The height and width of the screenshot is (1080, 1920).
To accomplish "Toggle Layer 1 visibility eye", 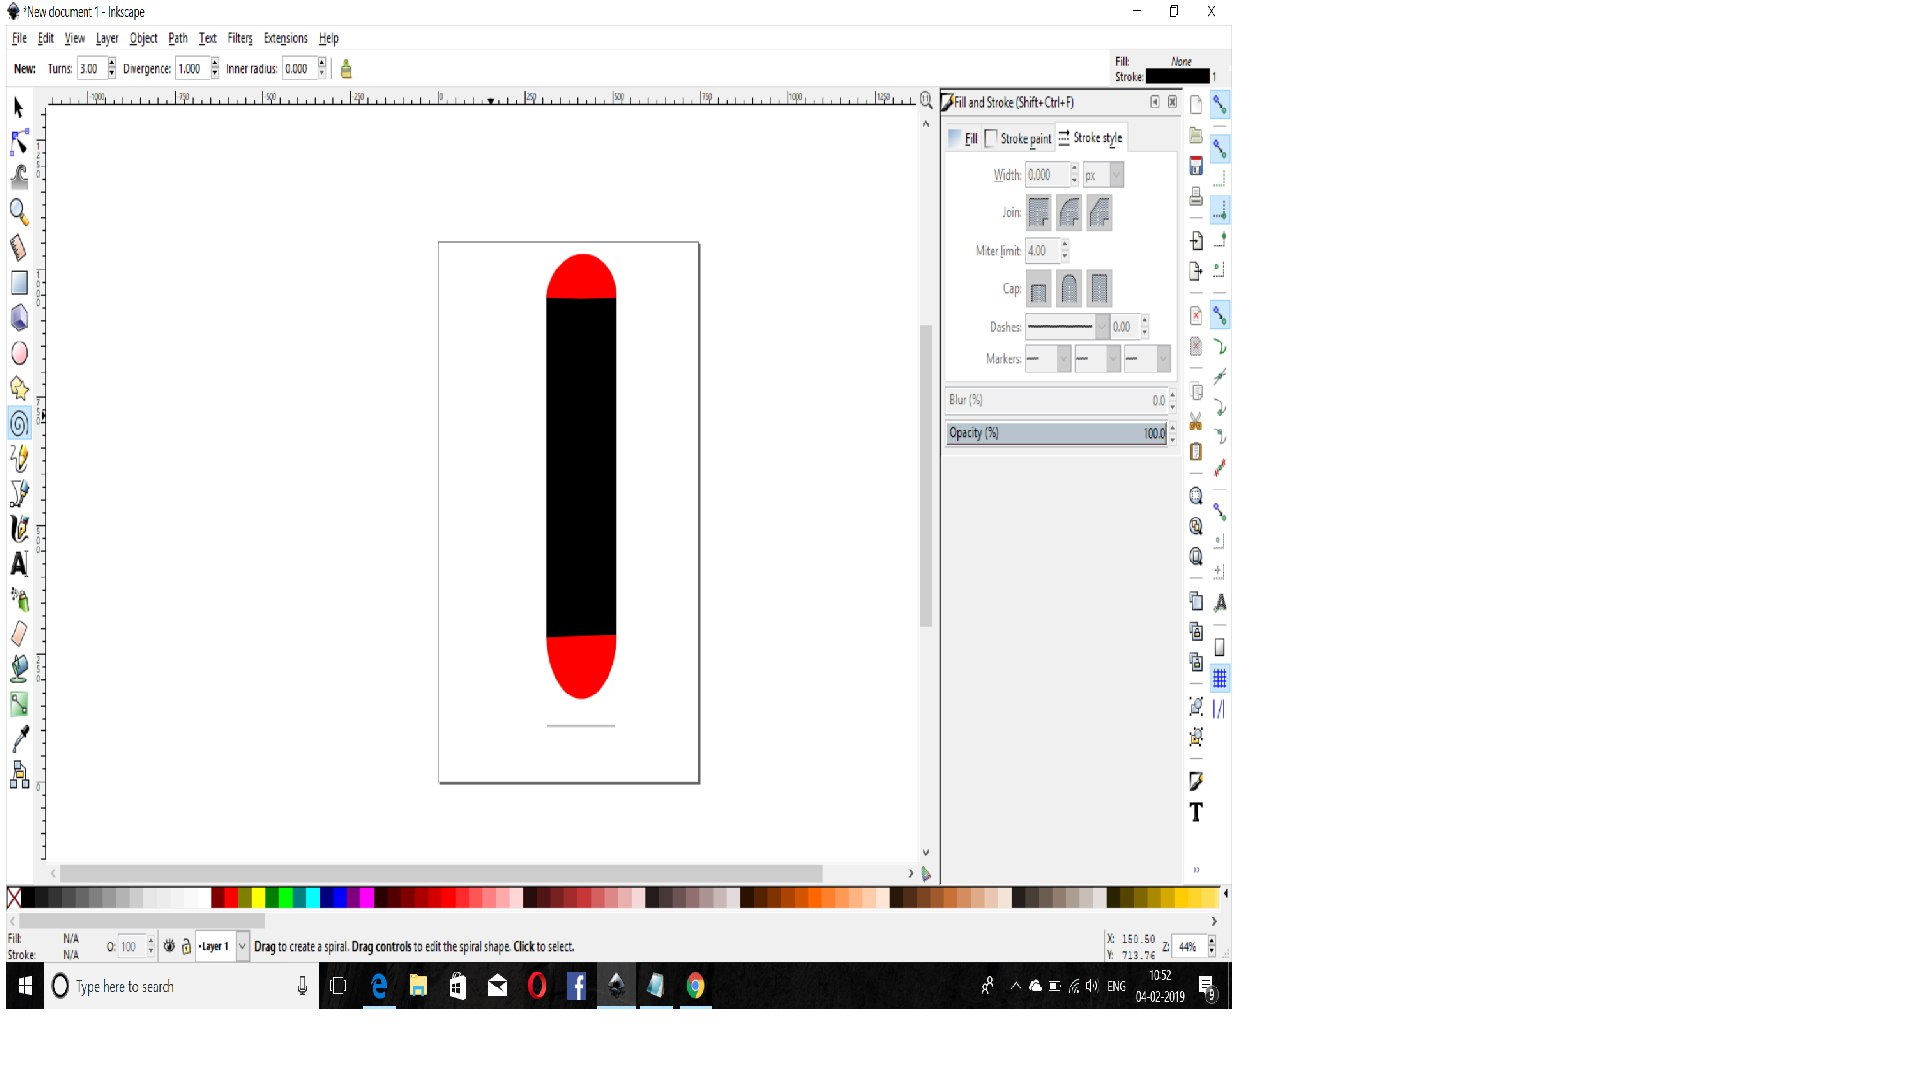I will [x=169, y=946].
